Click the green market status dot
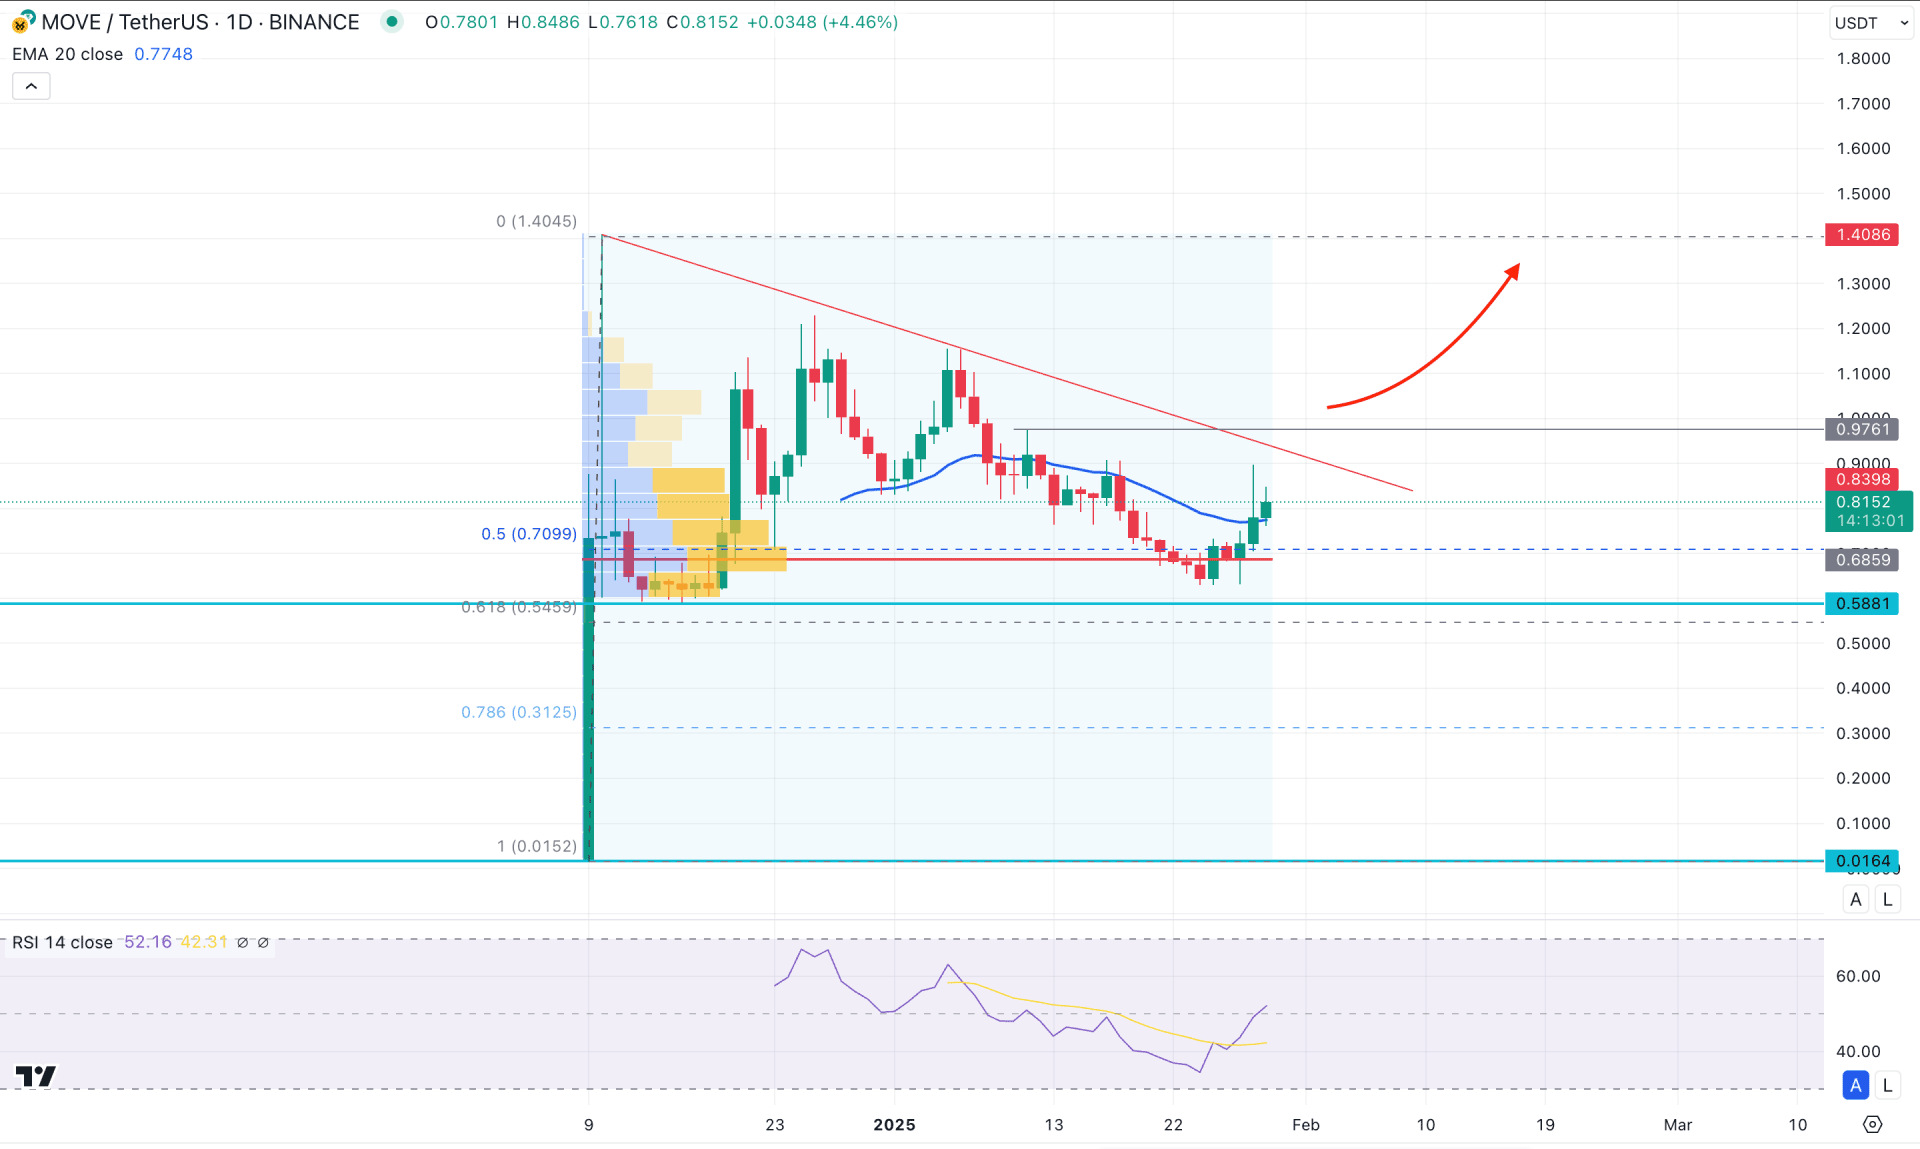This screenshot has height=1149, width=1920. tap(392, 21)
